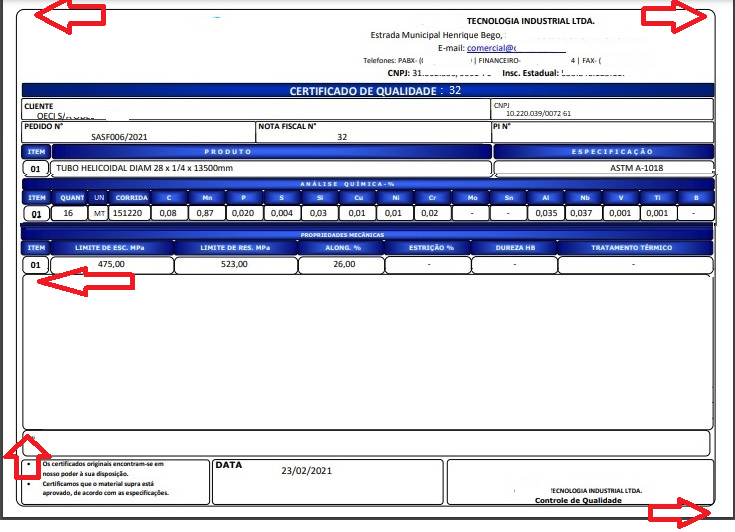Click the note 'Os certificados originais encontram-se em'
Viewport: 735px width, 532px height.
(x=103, y=464)
